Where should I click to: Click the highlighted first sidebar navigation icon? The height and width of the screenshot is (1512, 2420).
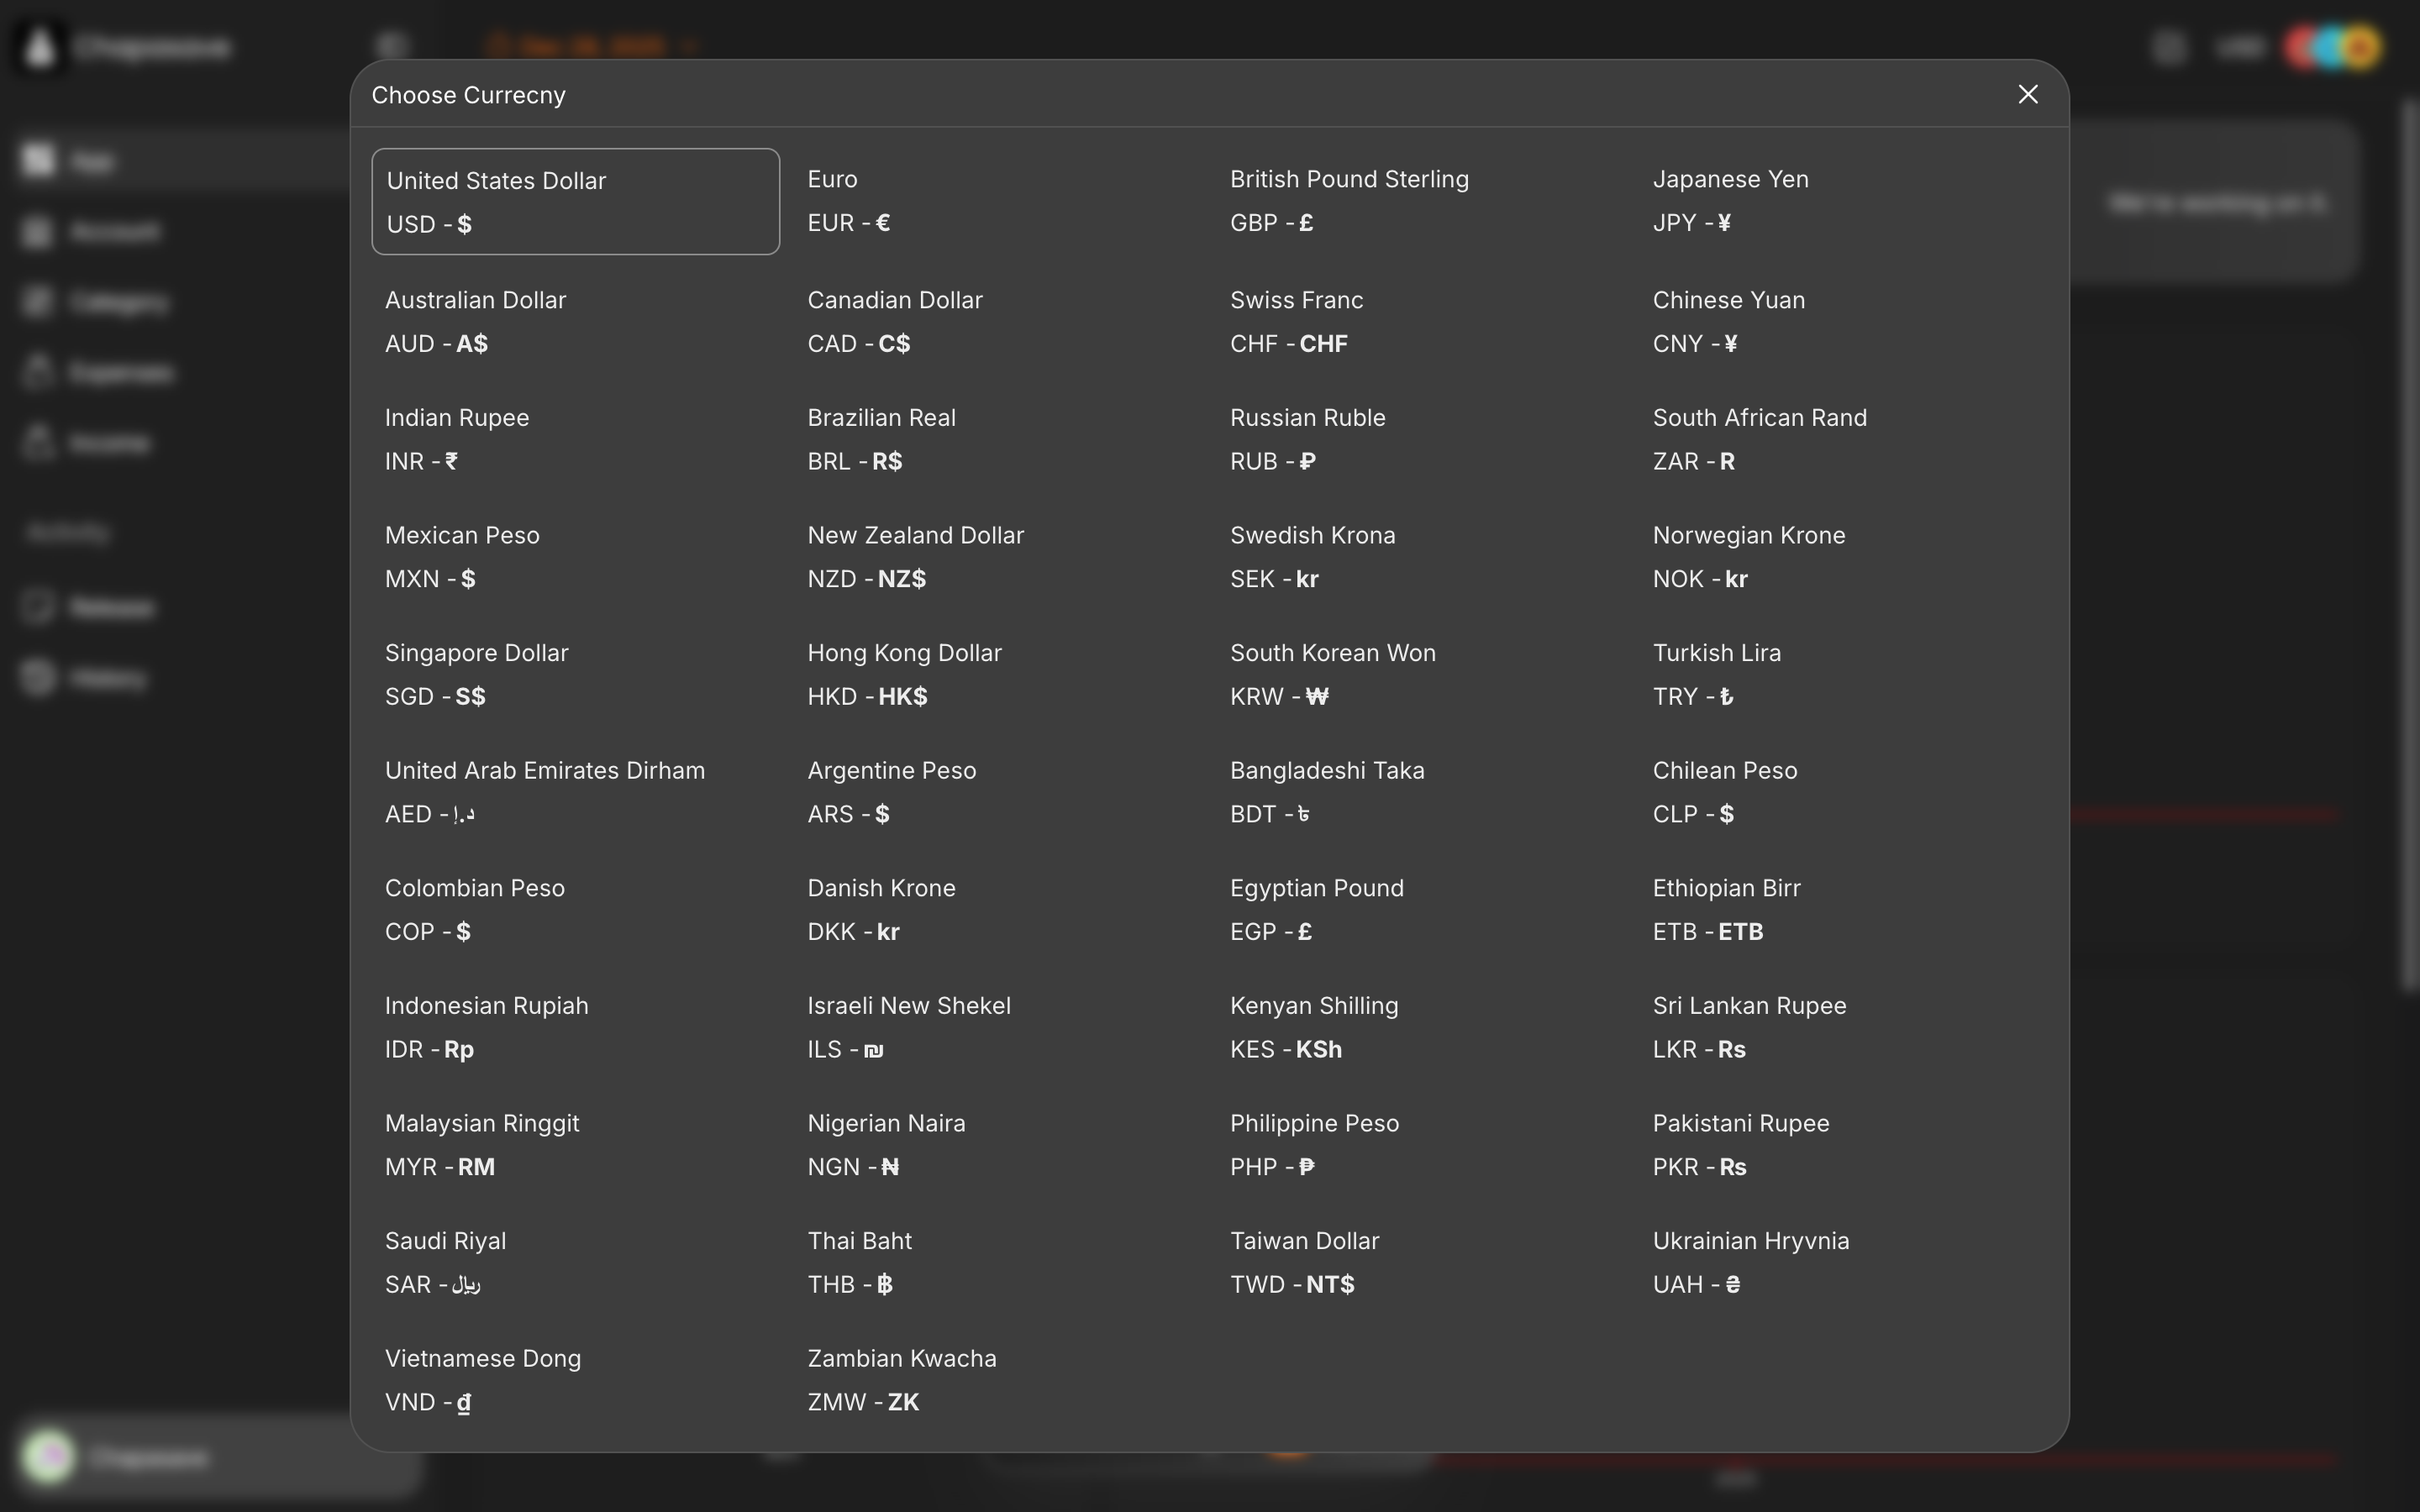pyautogui.click(x=37, y=160)
